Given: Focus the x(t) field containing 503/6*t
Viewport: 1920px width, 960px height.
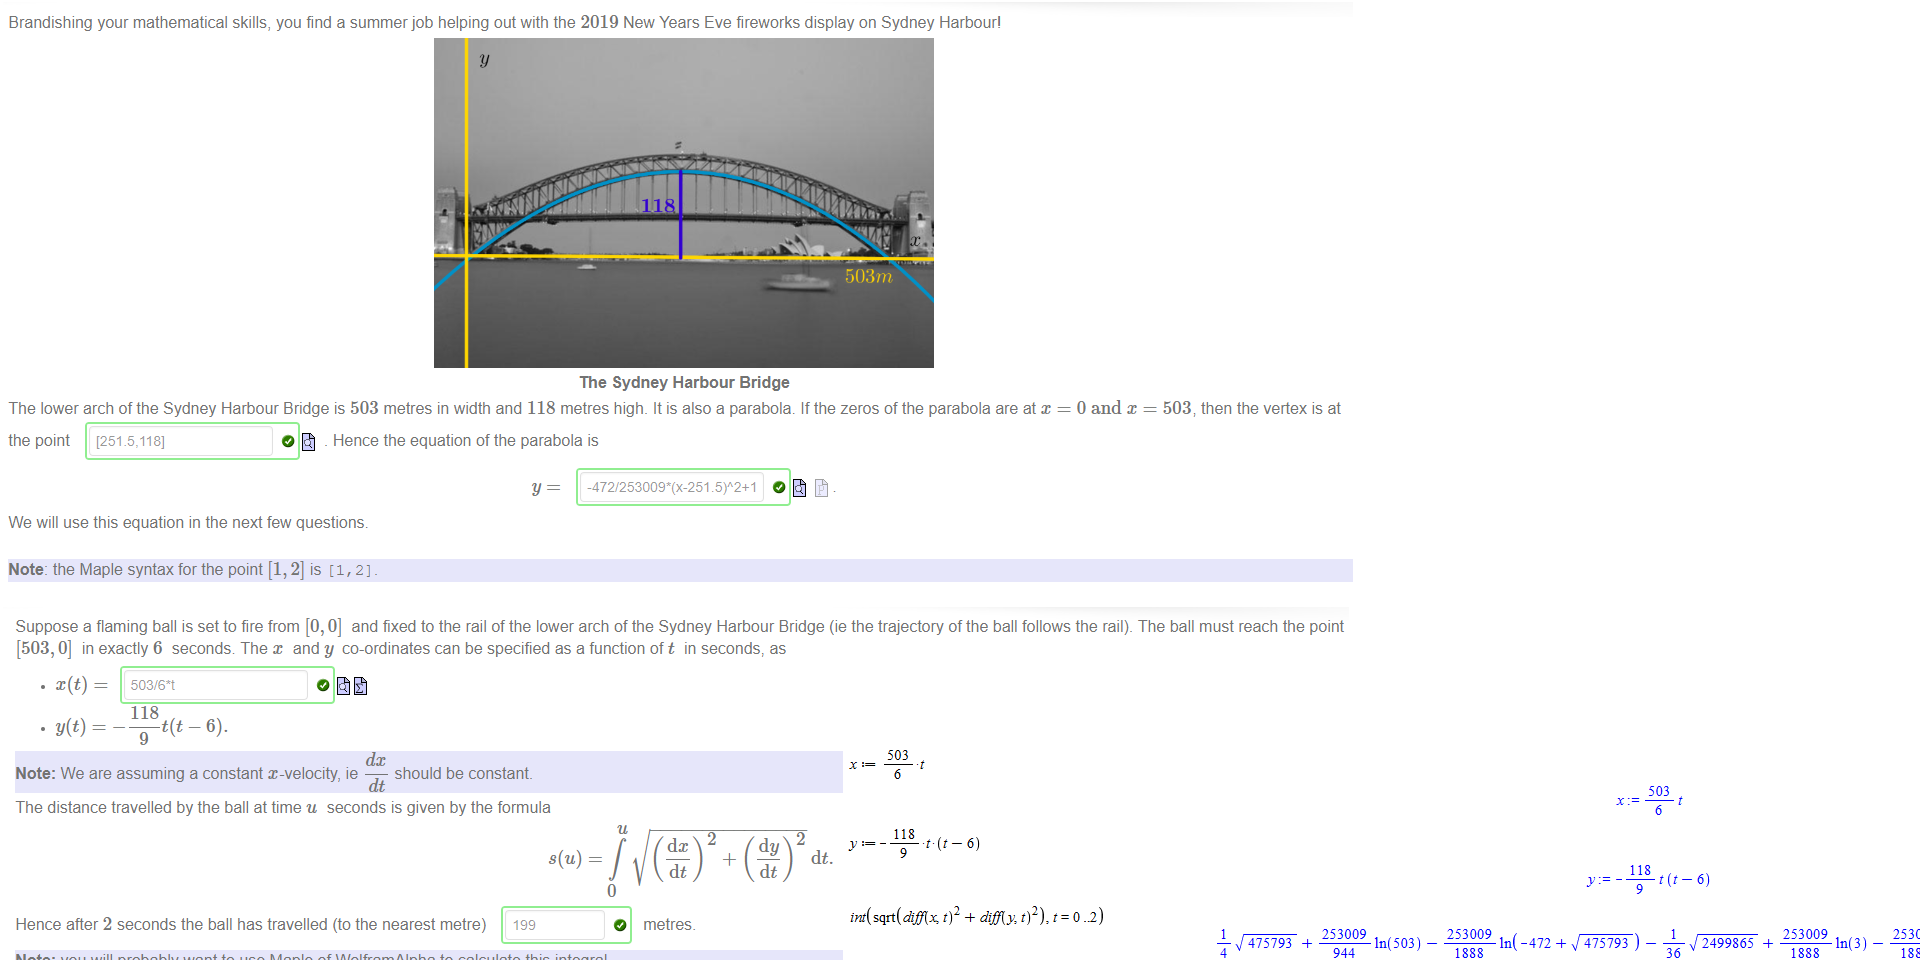Looking at the screenshot, I should tap(215, 685).
